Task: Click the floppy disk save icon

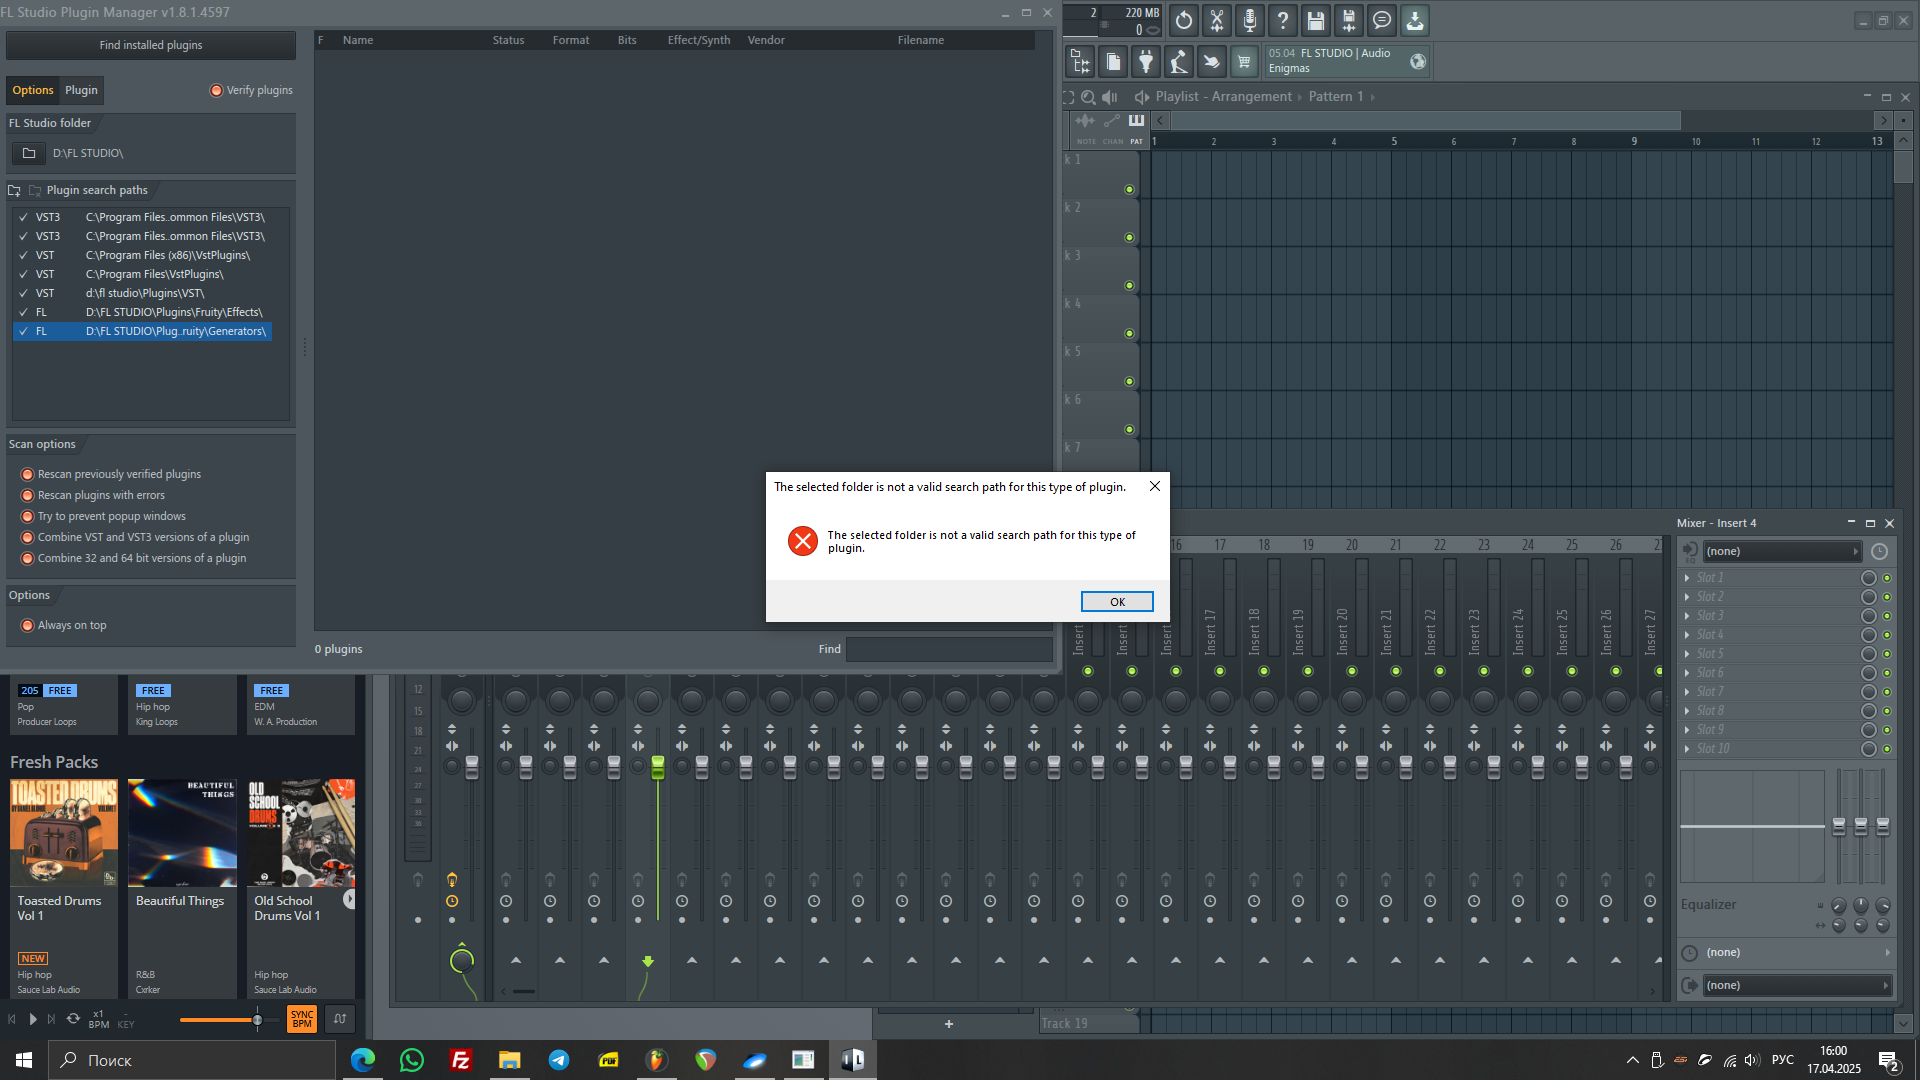Action: (x=1315, y=20)
